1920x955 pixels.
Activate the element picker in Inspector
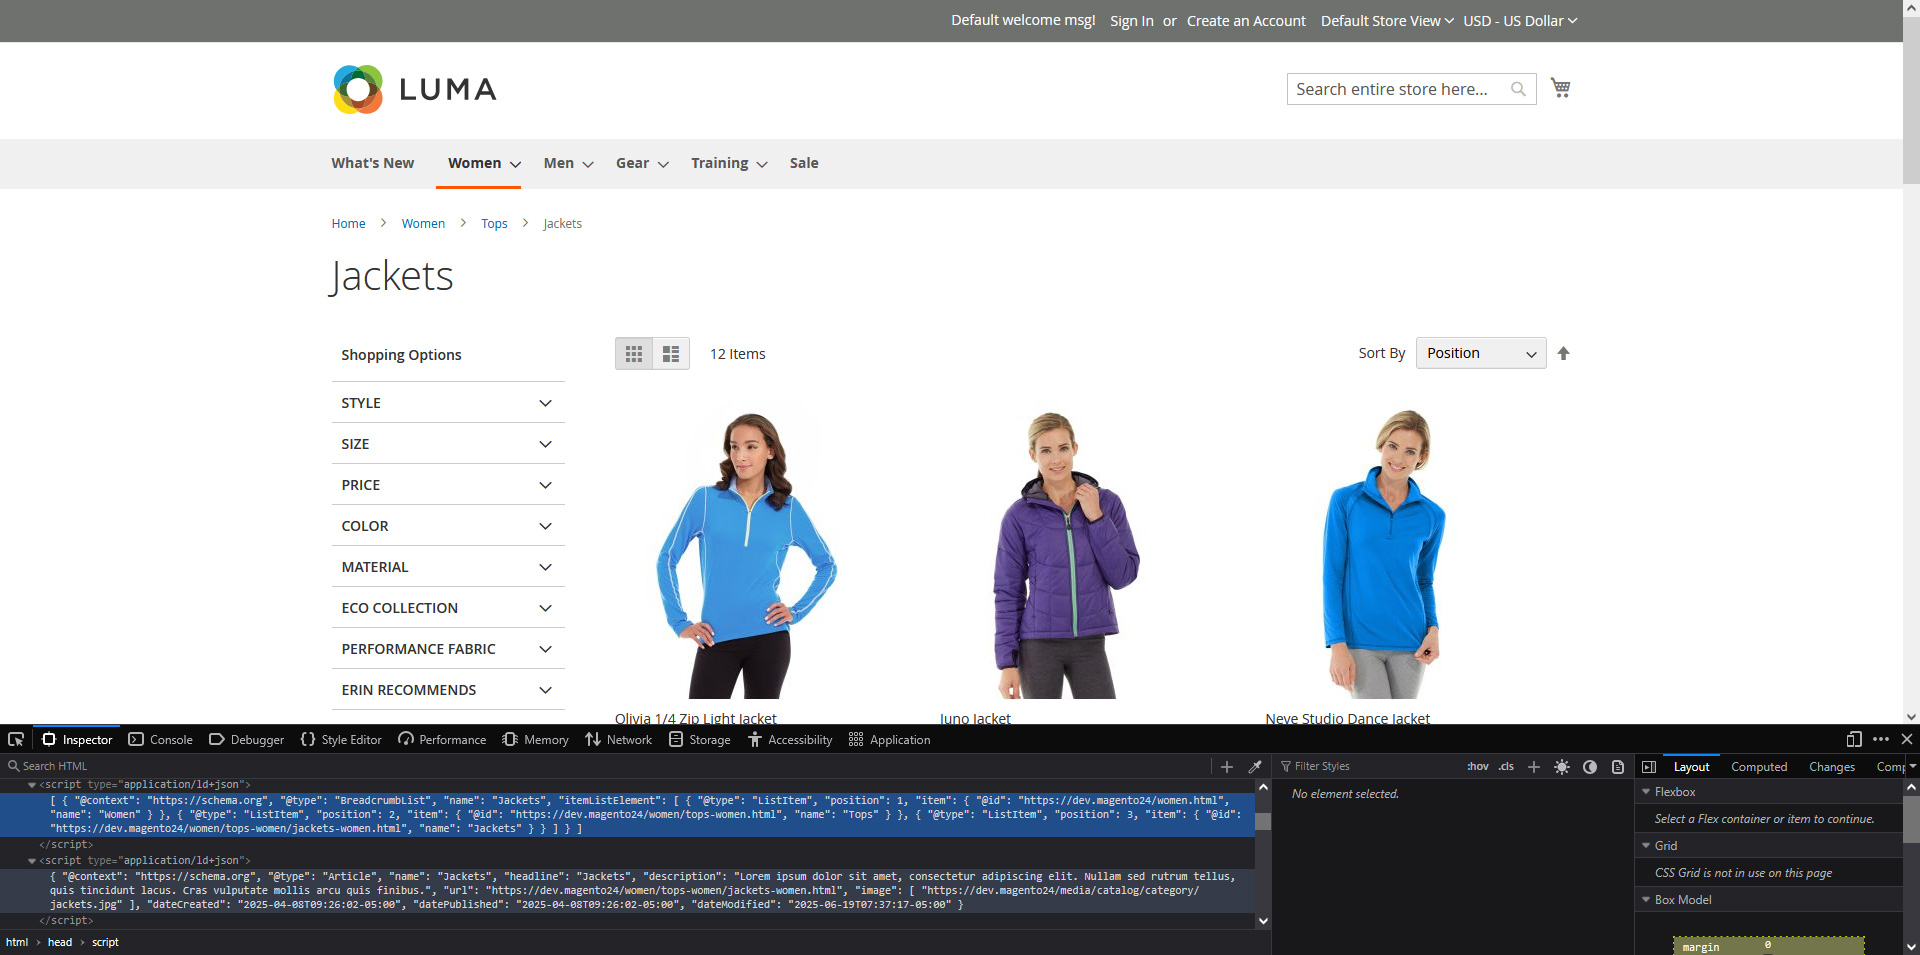tap(16, 739)
